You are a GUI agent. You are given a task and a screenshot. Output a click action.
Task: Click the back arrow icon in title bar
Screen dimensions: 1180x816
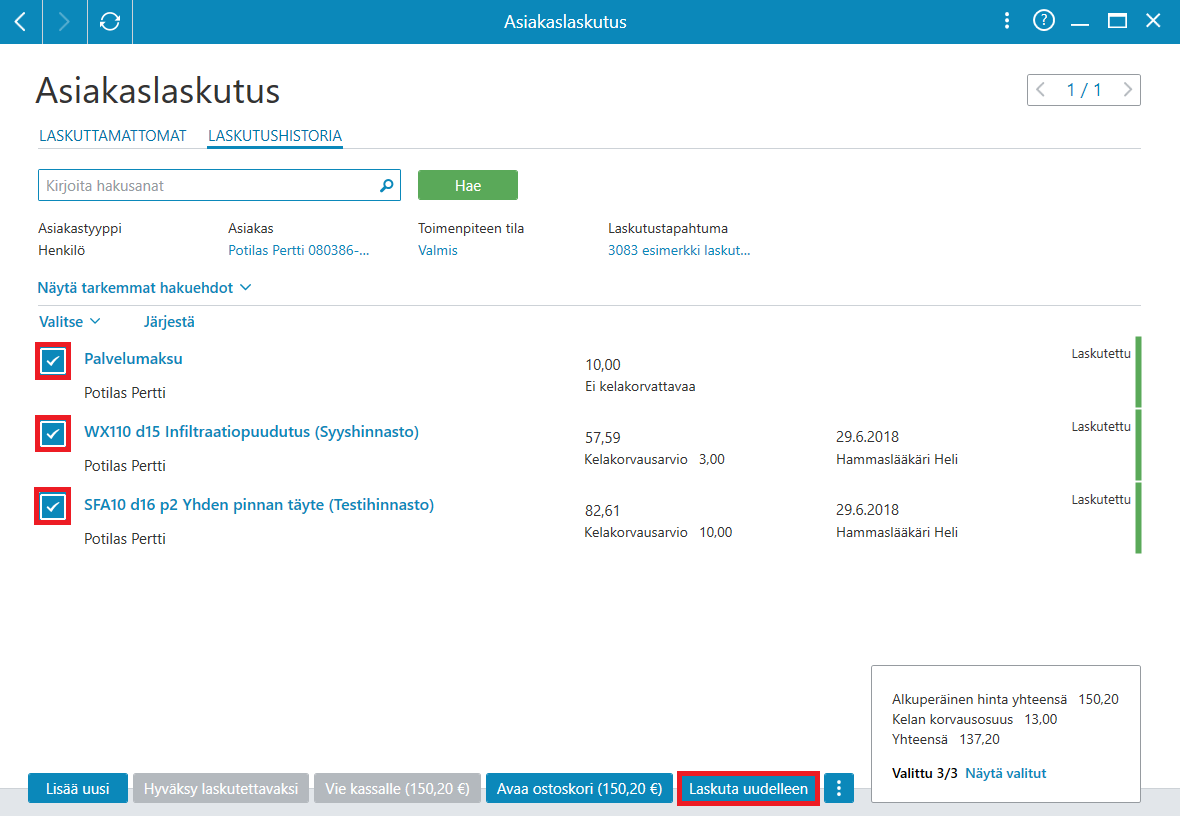20,22
